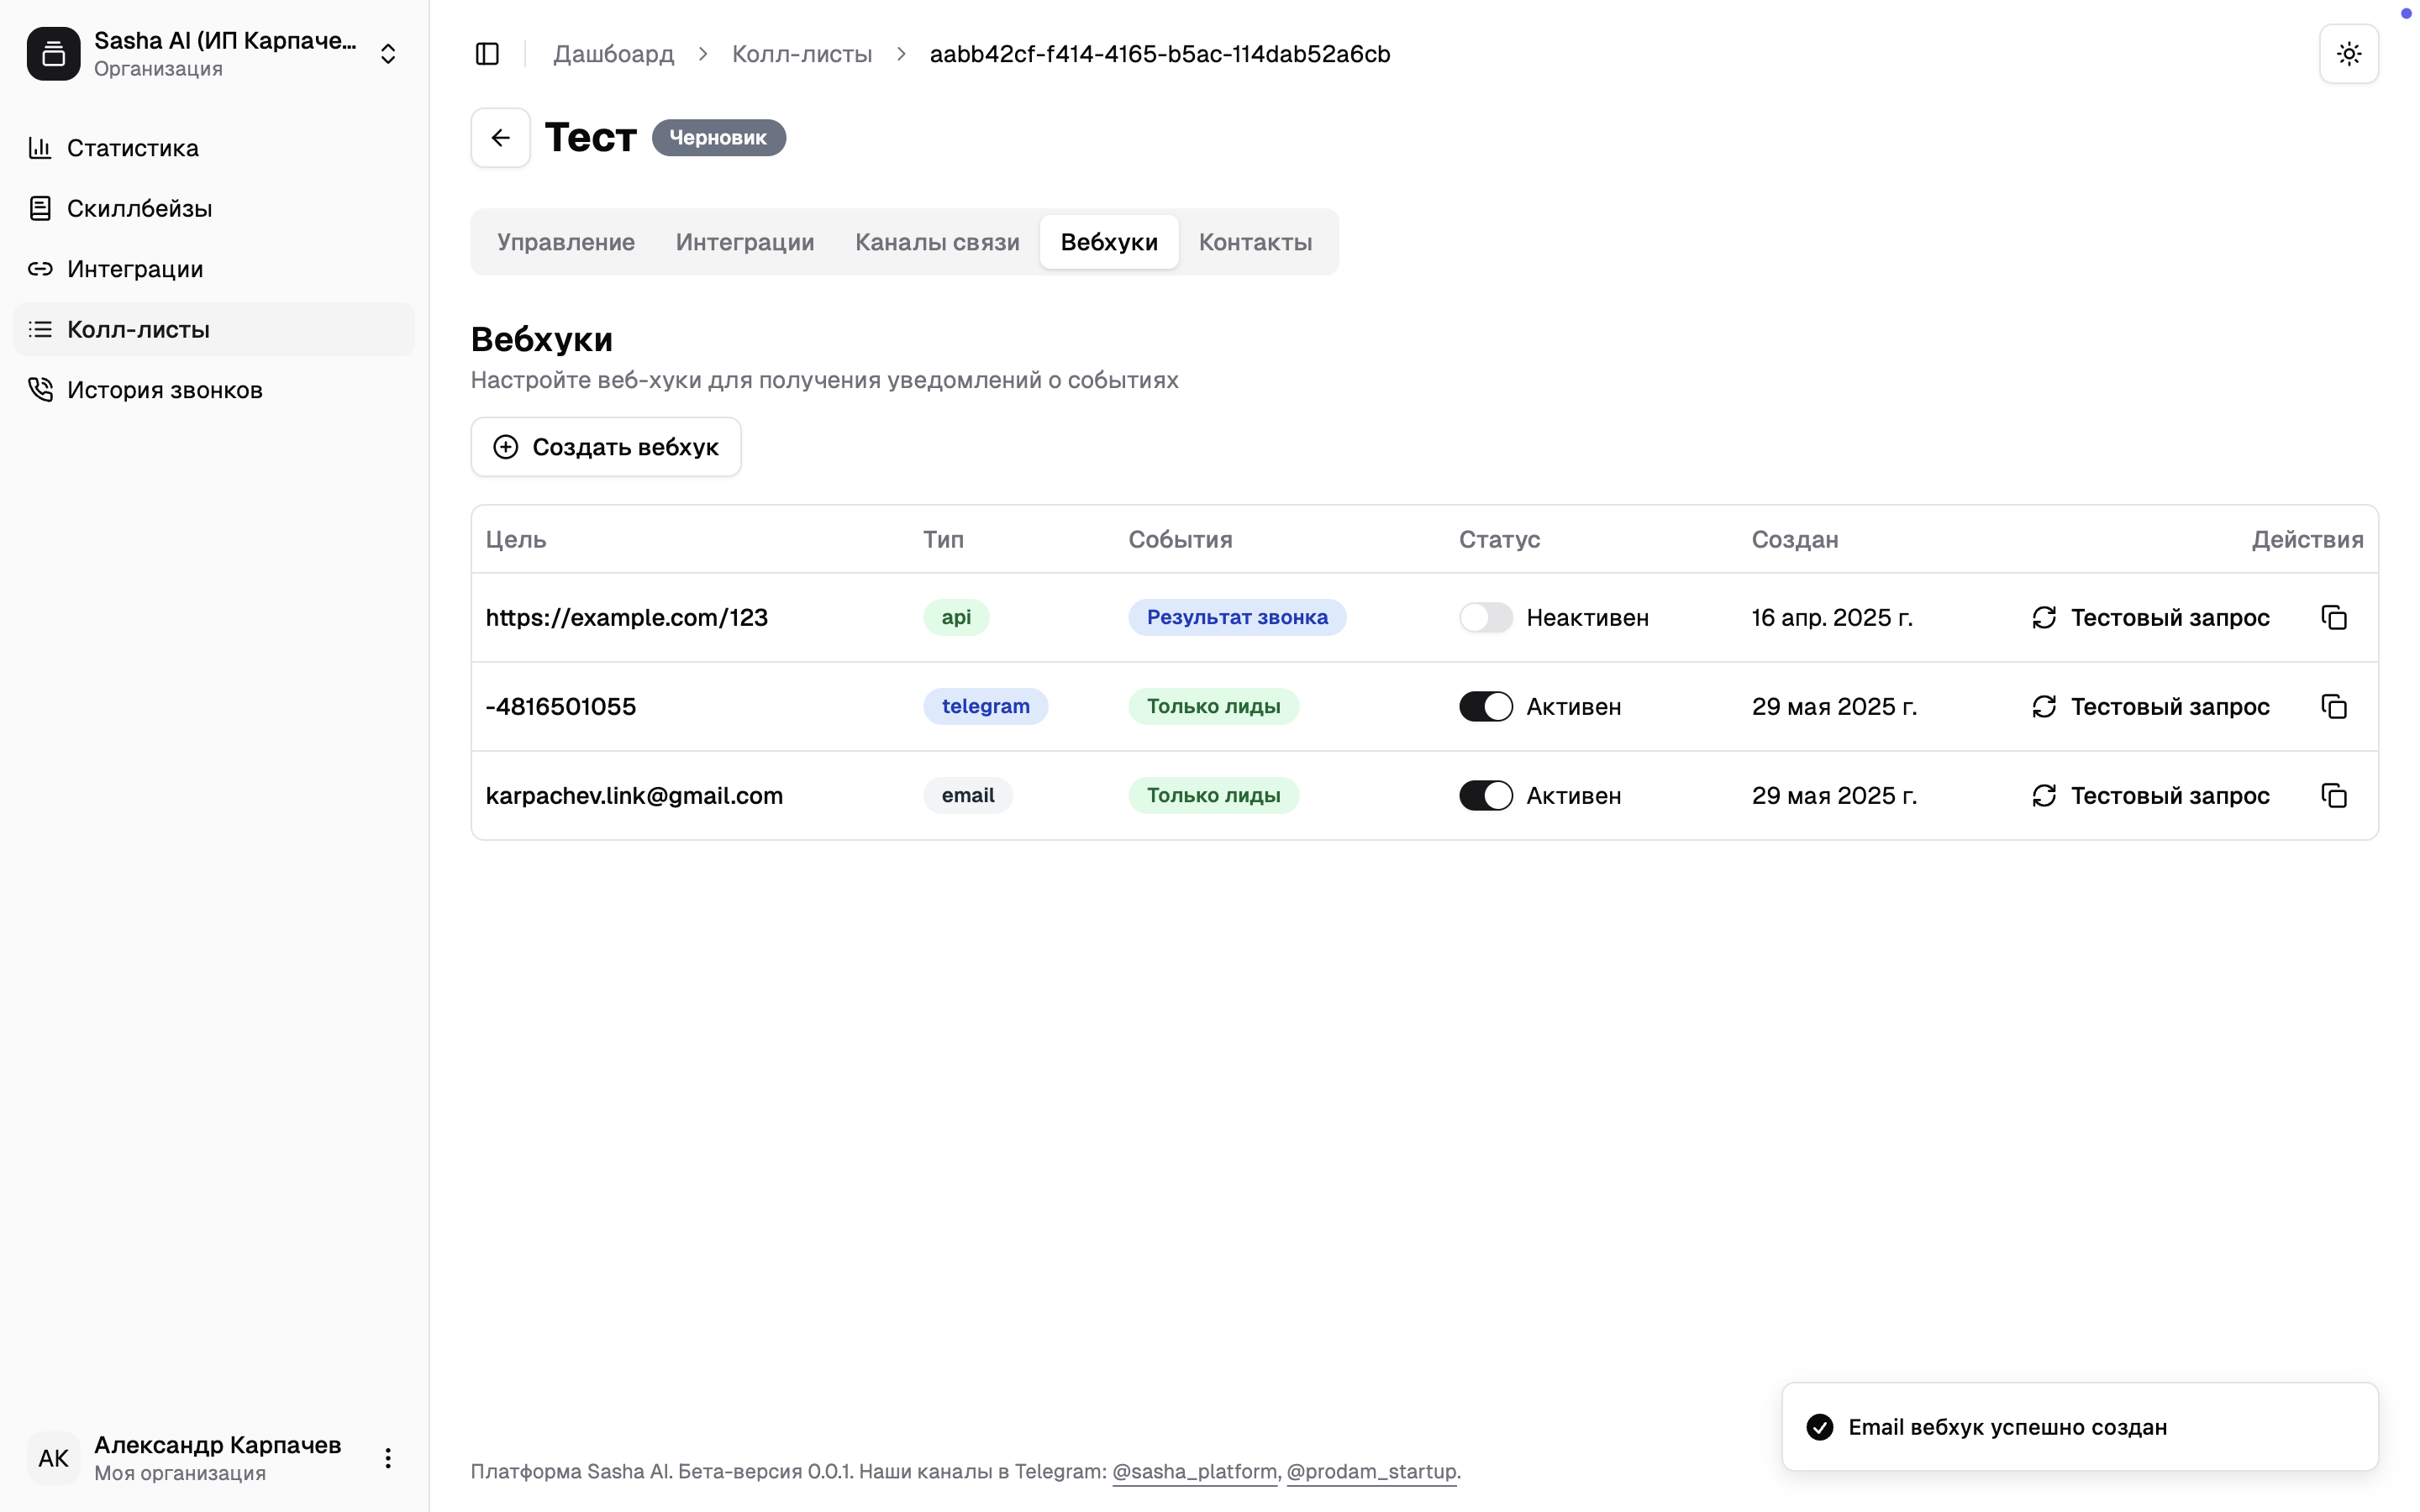Expand the Sasha AI organization switcher
The width and height of the screenshot is (2420, 1512).
(x=388, y=54)
